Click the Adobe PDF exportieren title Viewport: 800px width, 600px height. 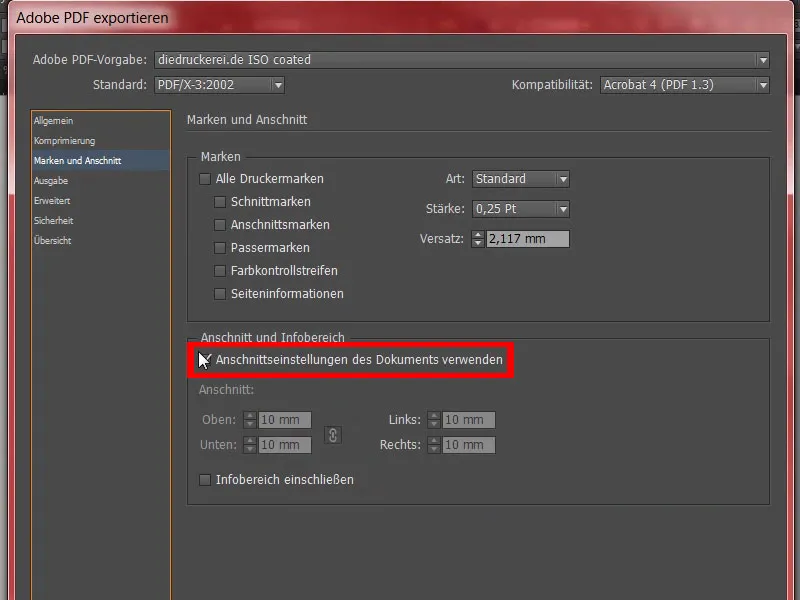click(92, 18)
